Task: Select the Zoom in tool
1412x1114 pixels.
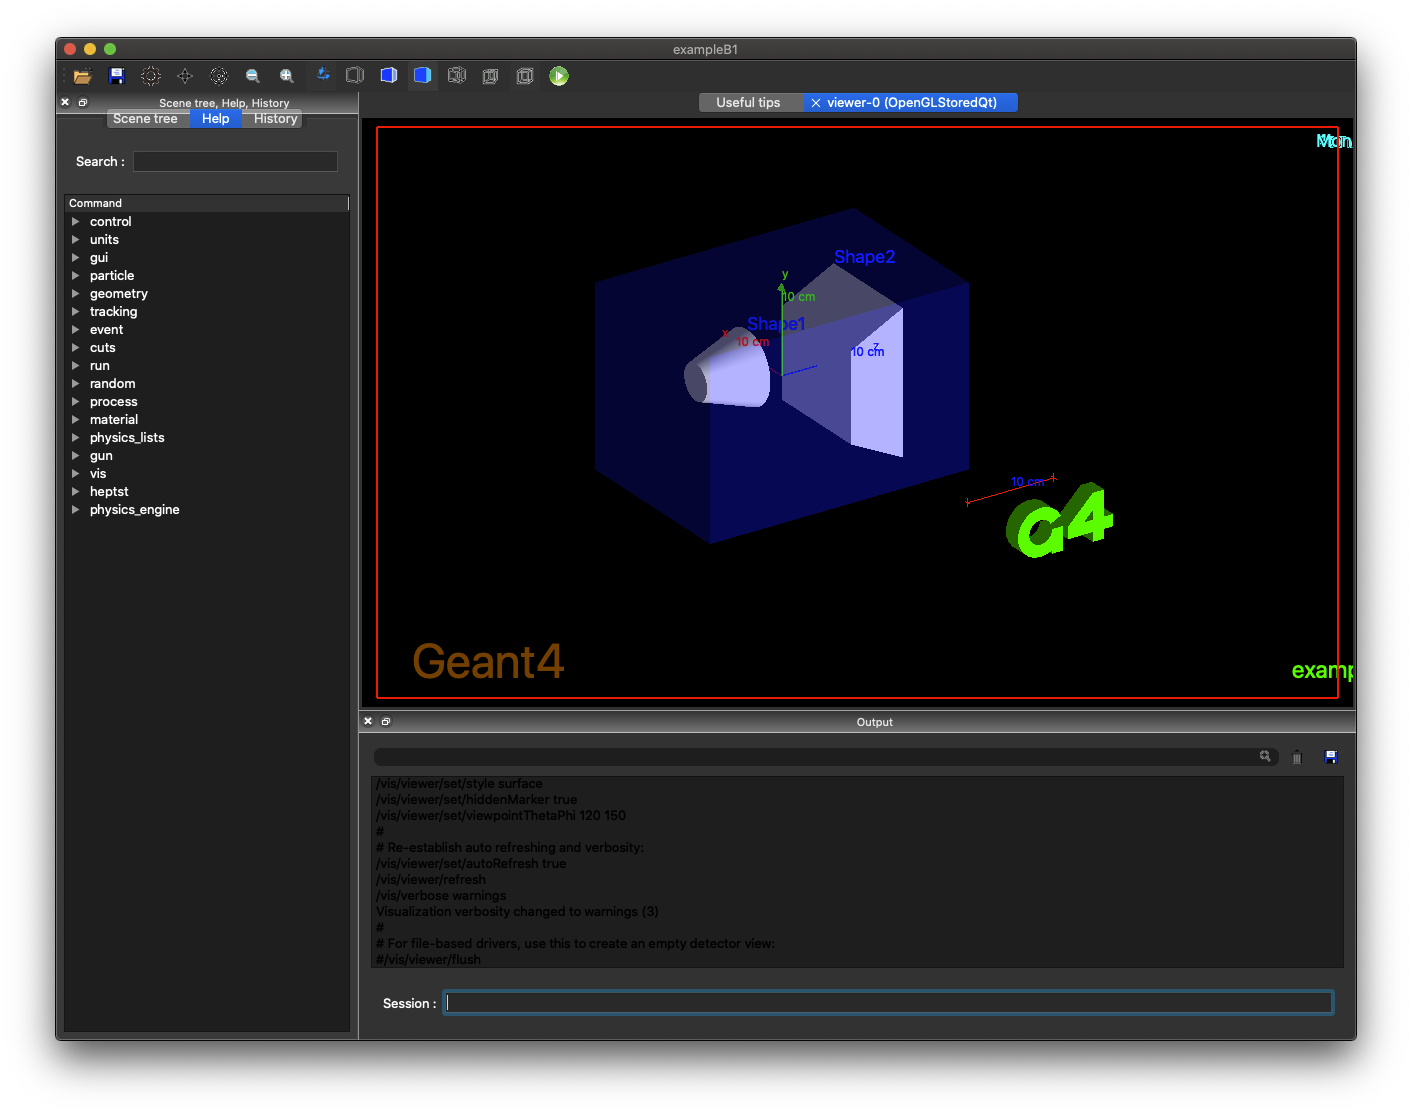Action: coord(287,76)
